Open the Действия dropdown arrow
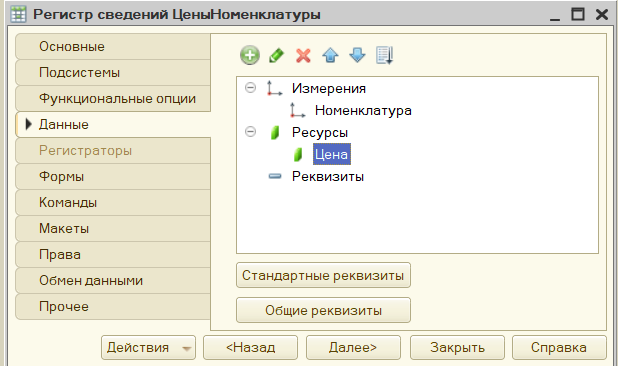The height and width of the screenshot is (366, 618). [x=186, y=348]
